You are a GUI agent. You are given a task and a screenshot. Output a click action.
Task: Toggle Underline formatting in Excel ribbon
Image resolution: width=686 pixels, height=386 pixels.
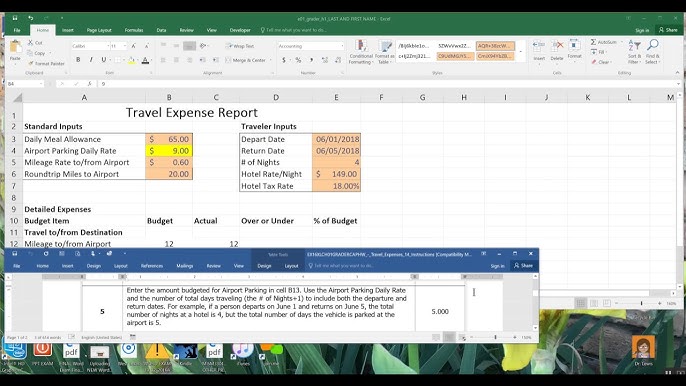pos(104,60)
